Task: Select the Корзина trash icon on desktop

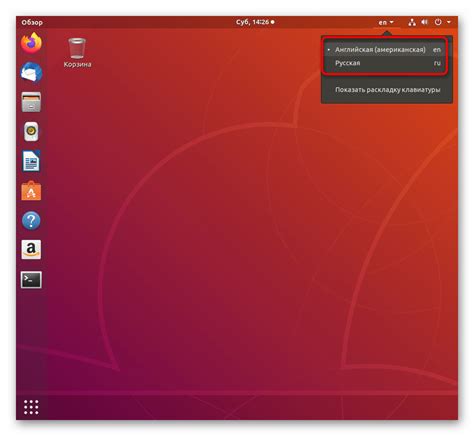Action: pyautogui.click(x=77, y=53)
